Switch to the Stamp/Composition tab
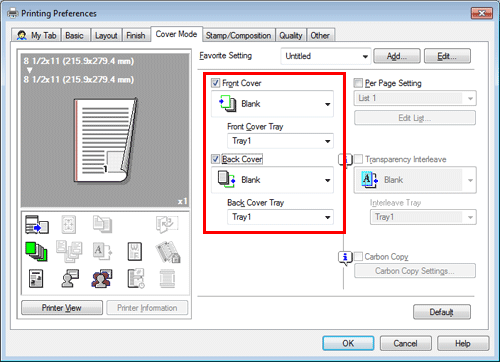 point(238,35)
